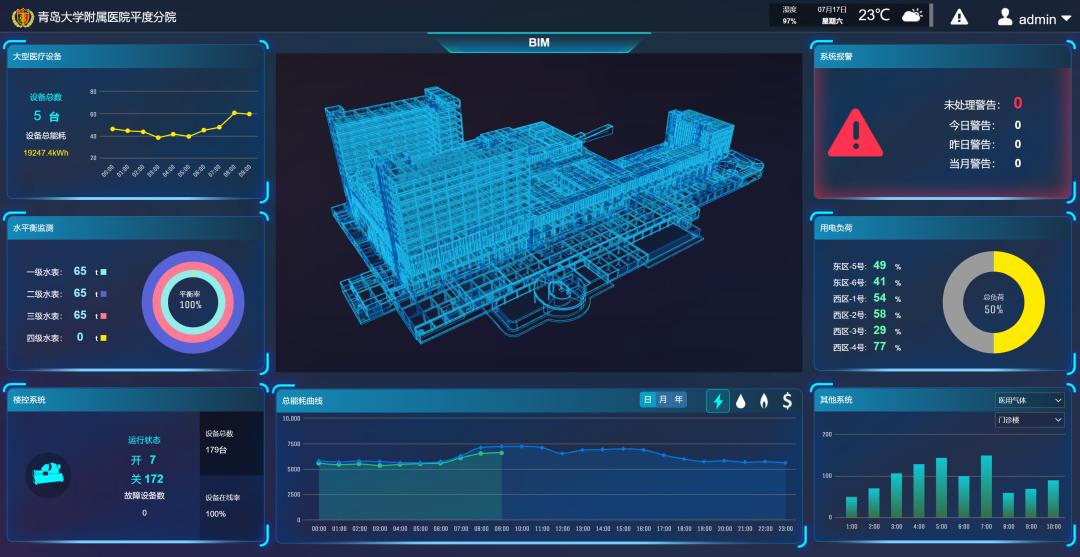Click the red warning triangle in 系统报警 panel

click(x=855, y=133)
